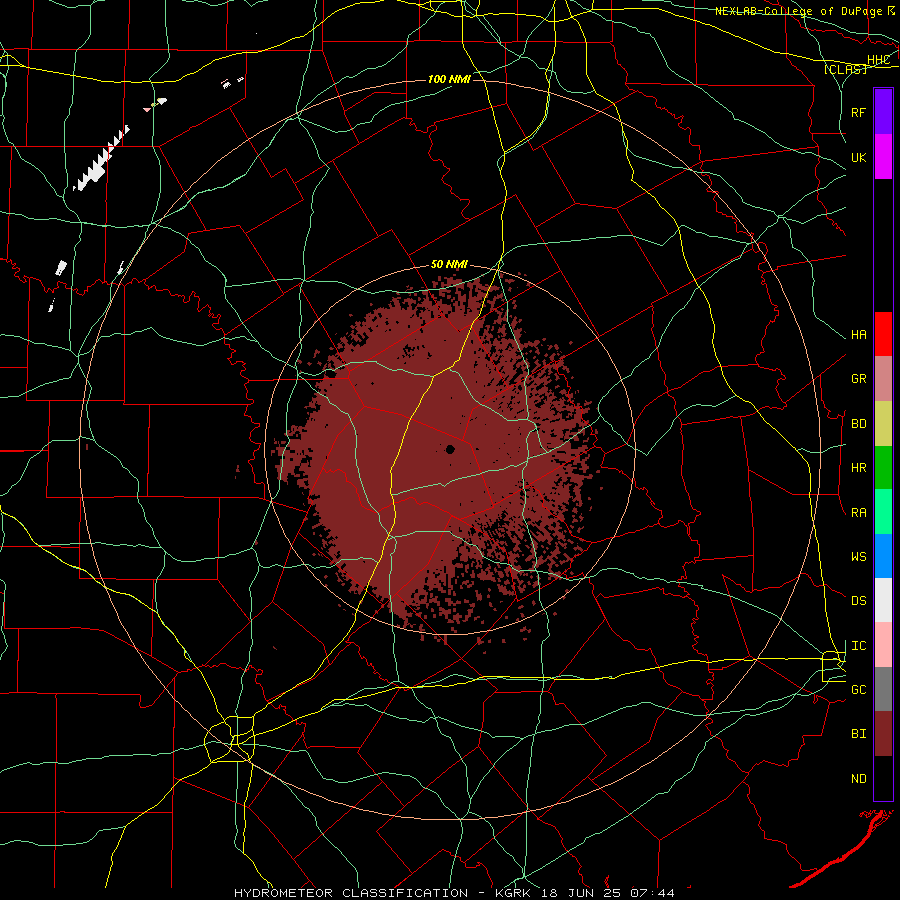
Task: Click the DS legend label
Action: (858, 601)
